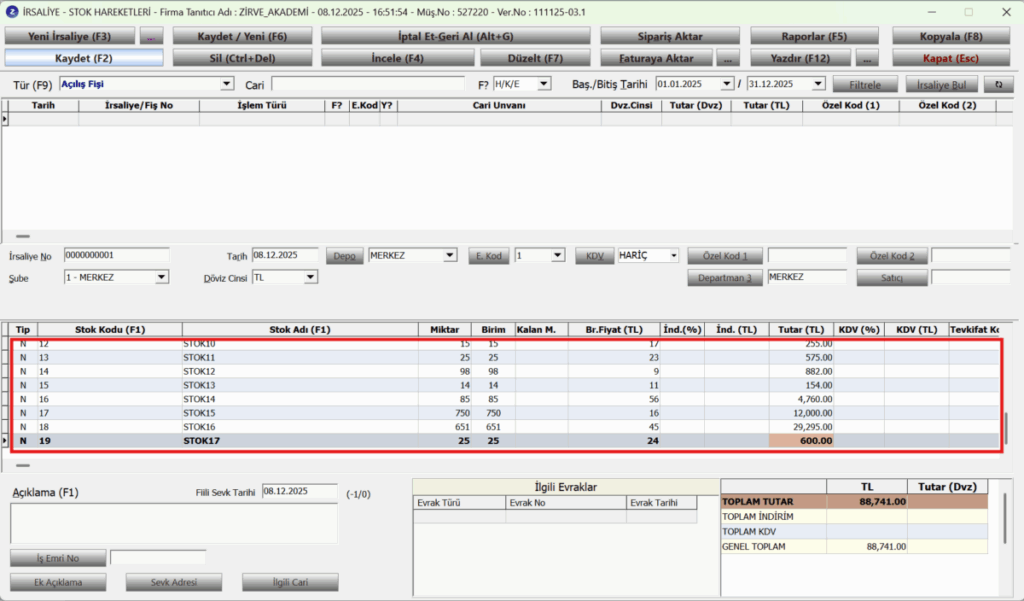The height and width of the screenshot is (601, 1024).
Task: Click the highlighted 600.00 amount cell
Action: (801, 441)
